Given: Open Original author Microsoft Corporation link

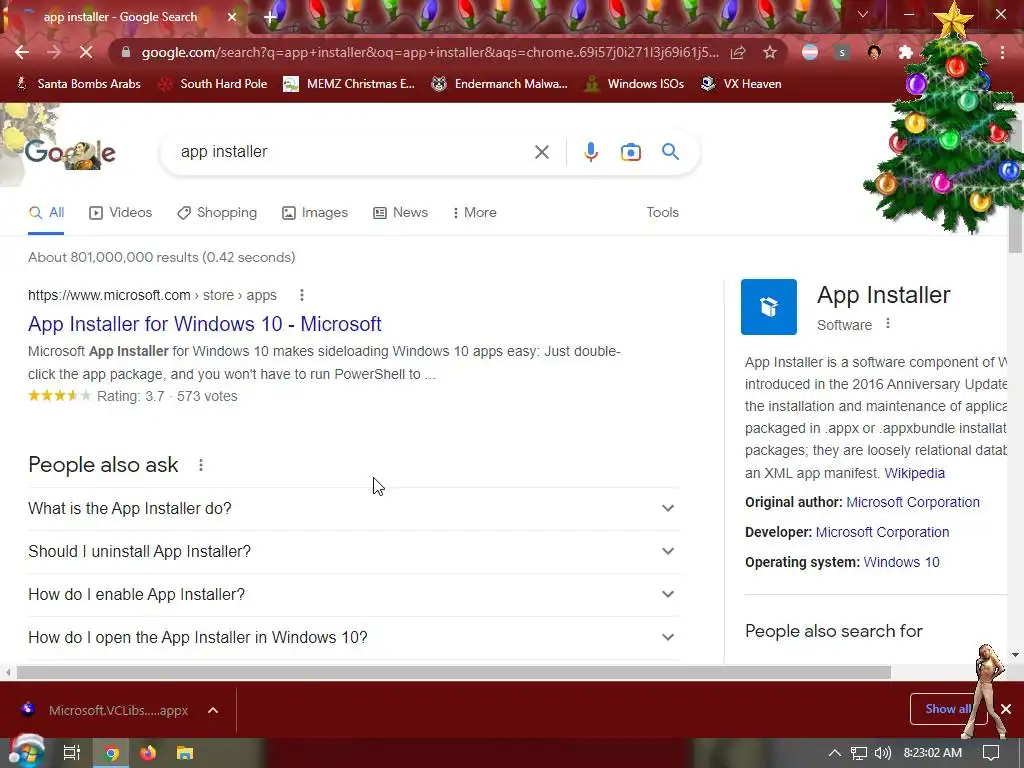Looking at the screenshot, I should pos(913,502).
